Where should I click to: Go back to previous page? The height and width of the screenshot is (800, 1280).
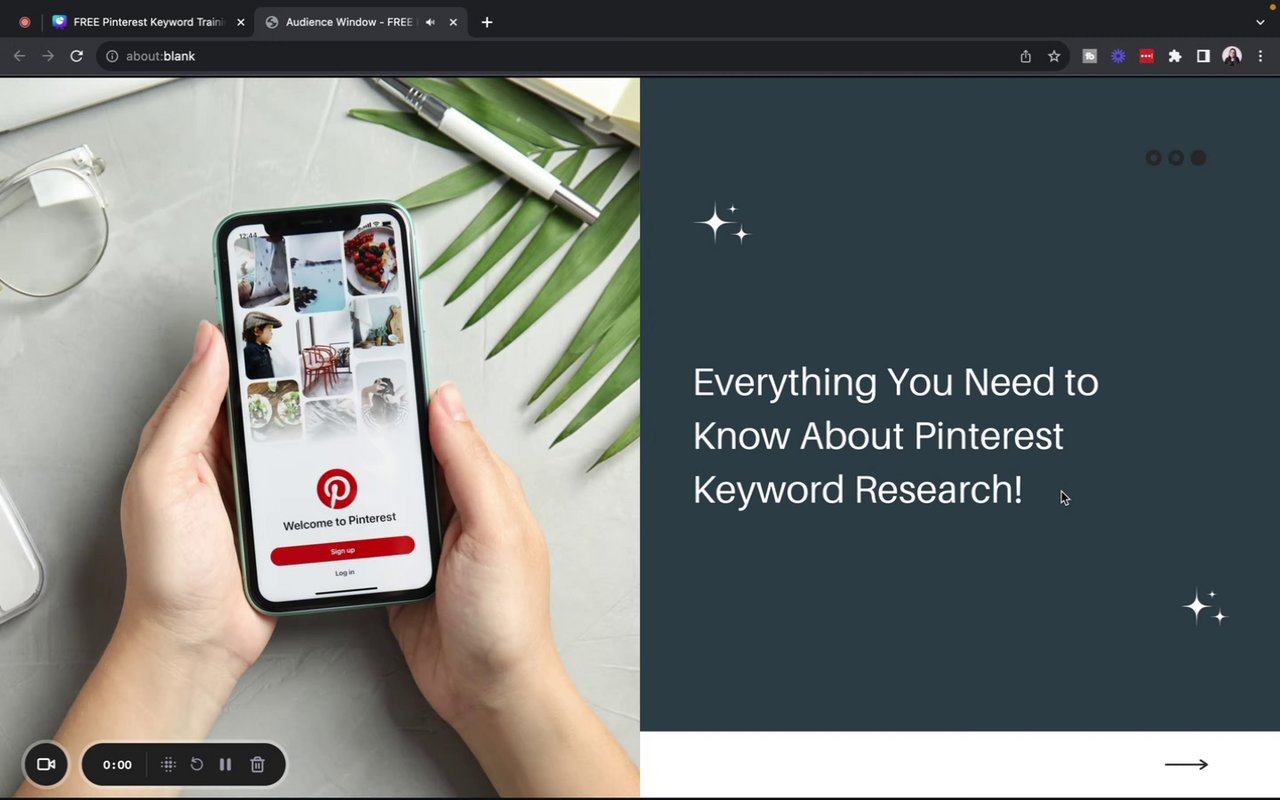(19, 56)
